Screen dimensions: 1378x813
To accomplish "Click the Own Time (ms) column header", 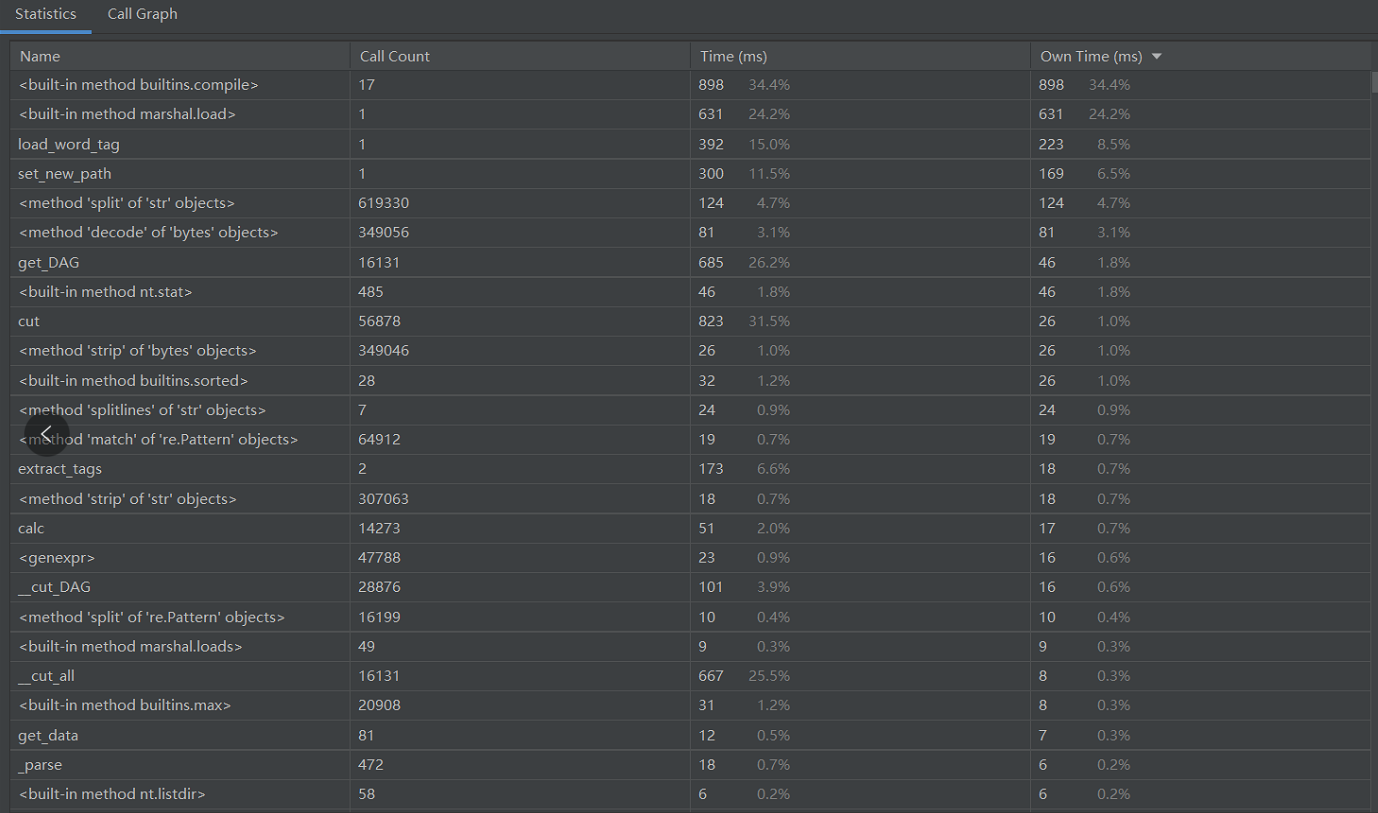I will click(x=1090, y=57).
